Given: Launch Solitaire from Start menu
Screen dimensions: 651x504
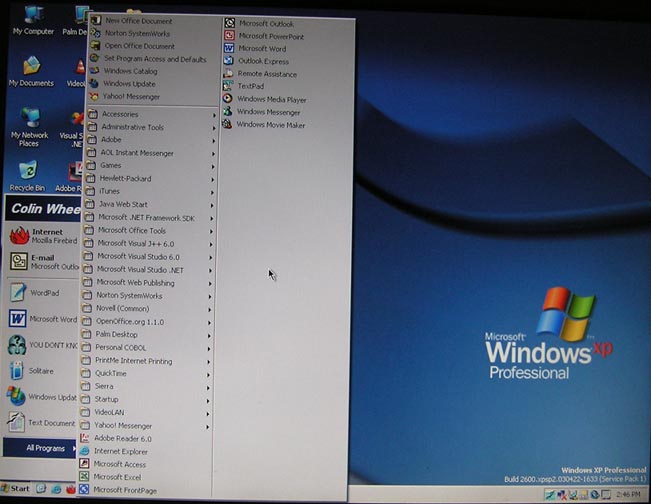Looking at the screenshot, I should [32, 371].
